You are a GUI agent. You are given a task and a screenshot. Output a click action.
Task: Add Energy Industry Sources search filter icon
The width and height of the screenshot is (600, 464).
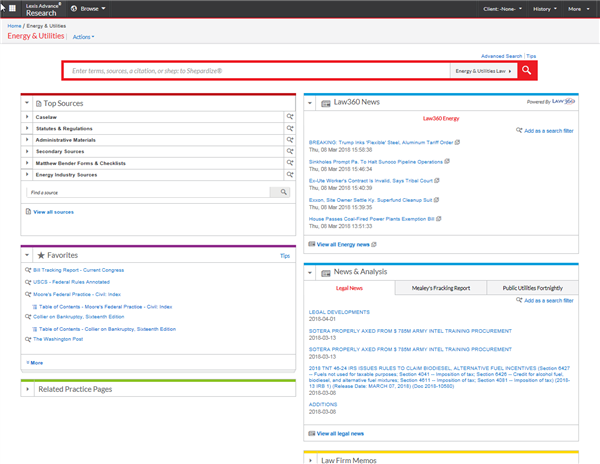[x=290, y=174]
